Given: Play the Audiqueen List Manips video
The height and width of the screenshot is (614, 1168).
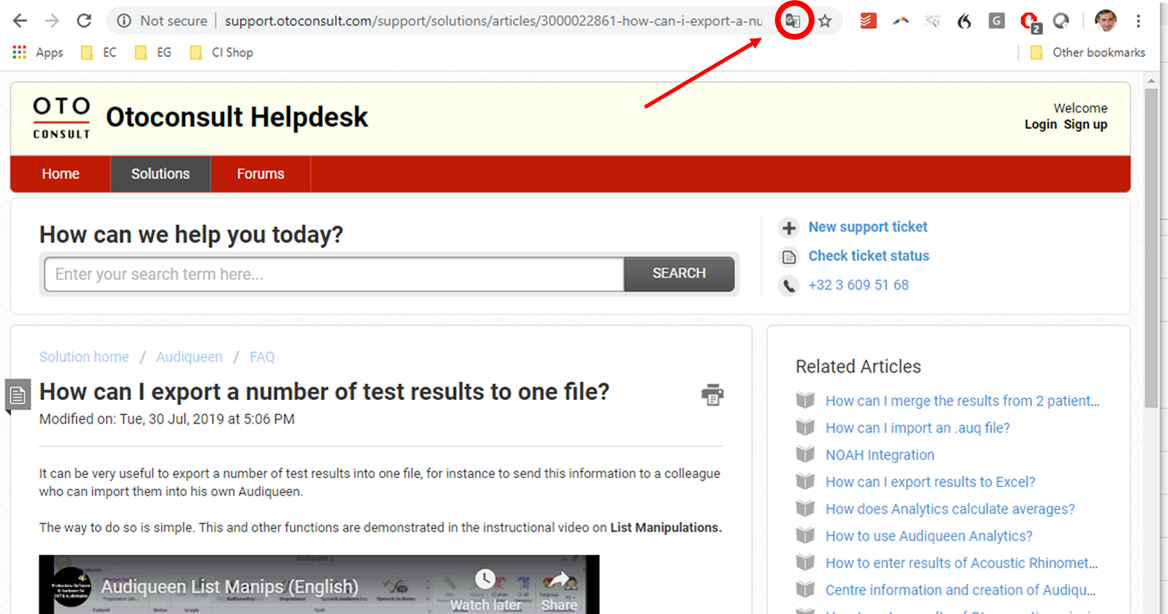Looking at the screenshot, I should click(319, 585).
